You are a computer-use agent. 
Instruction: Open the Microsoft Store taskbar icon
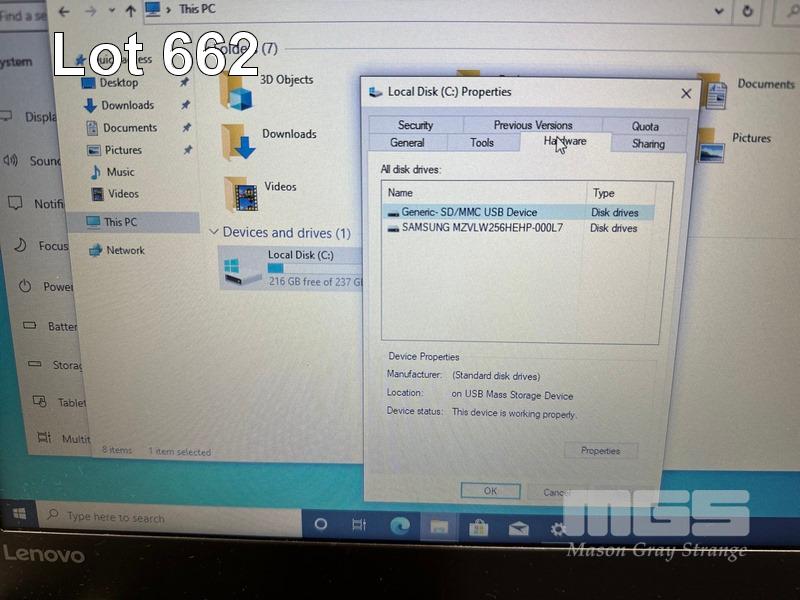point(479,526)
